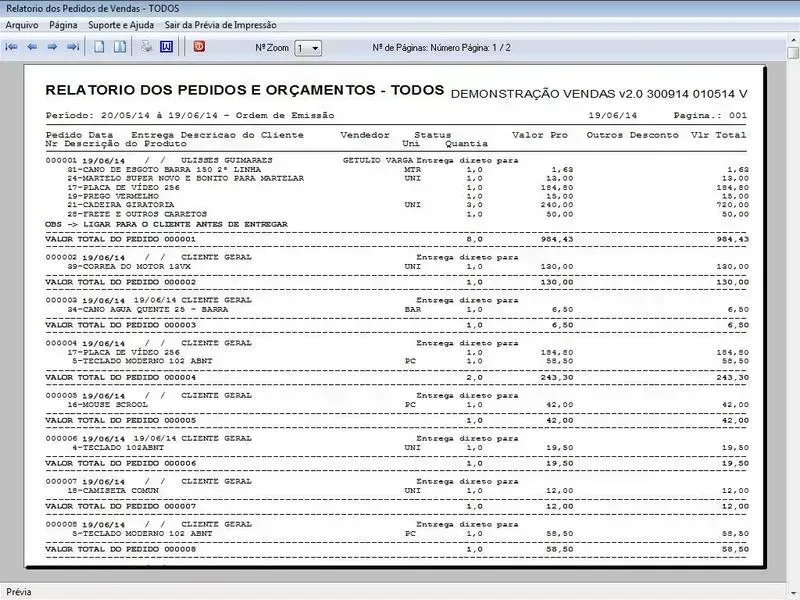Export report with the Word icon
The image size is (800, 600).
pyautogui.click(x=166, y=47)
